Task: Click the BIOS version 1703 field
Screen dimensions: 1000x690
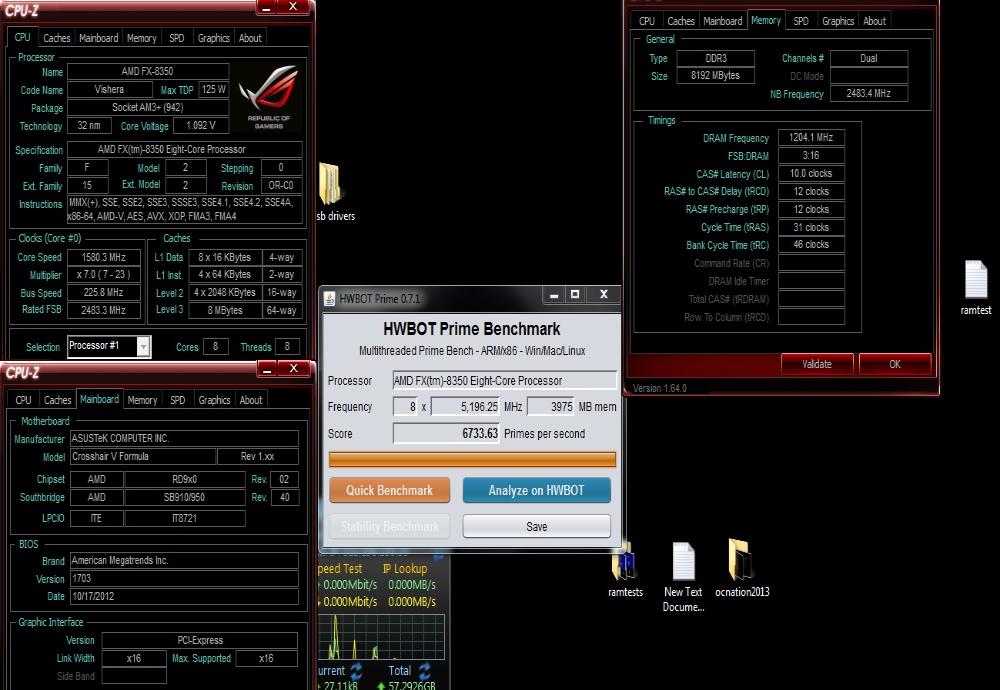Action: pyautogui.click(x=184, y=578)
